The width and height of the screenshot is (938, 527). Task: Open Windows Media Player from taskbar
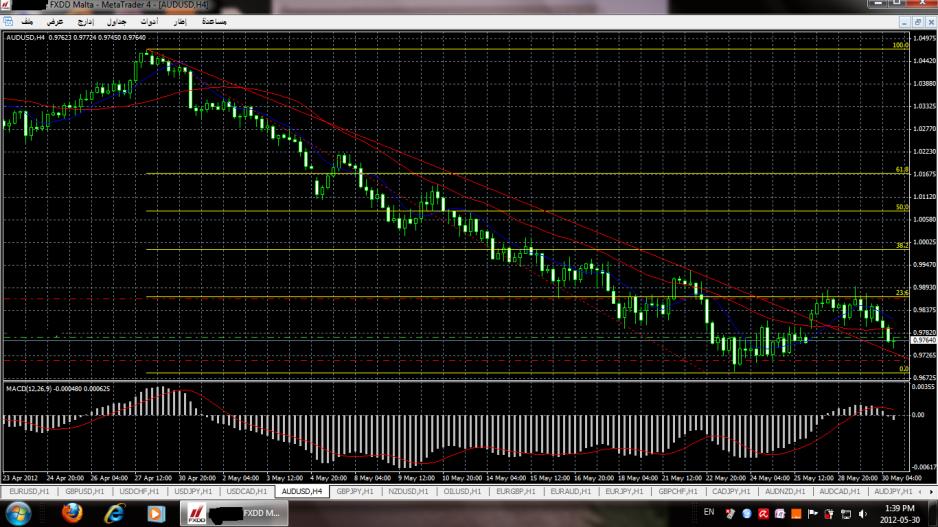click(155, 513)
